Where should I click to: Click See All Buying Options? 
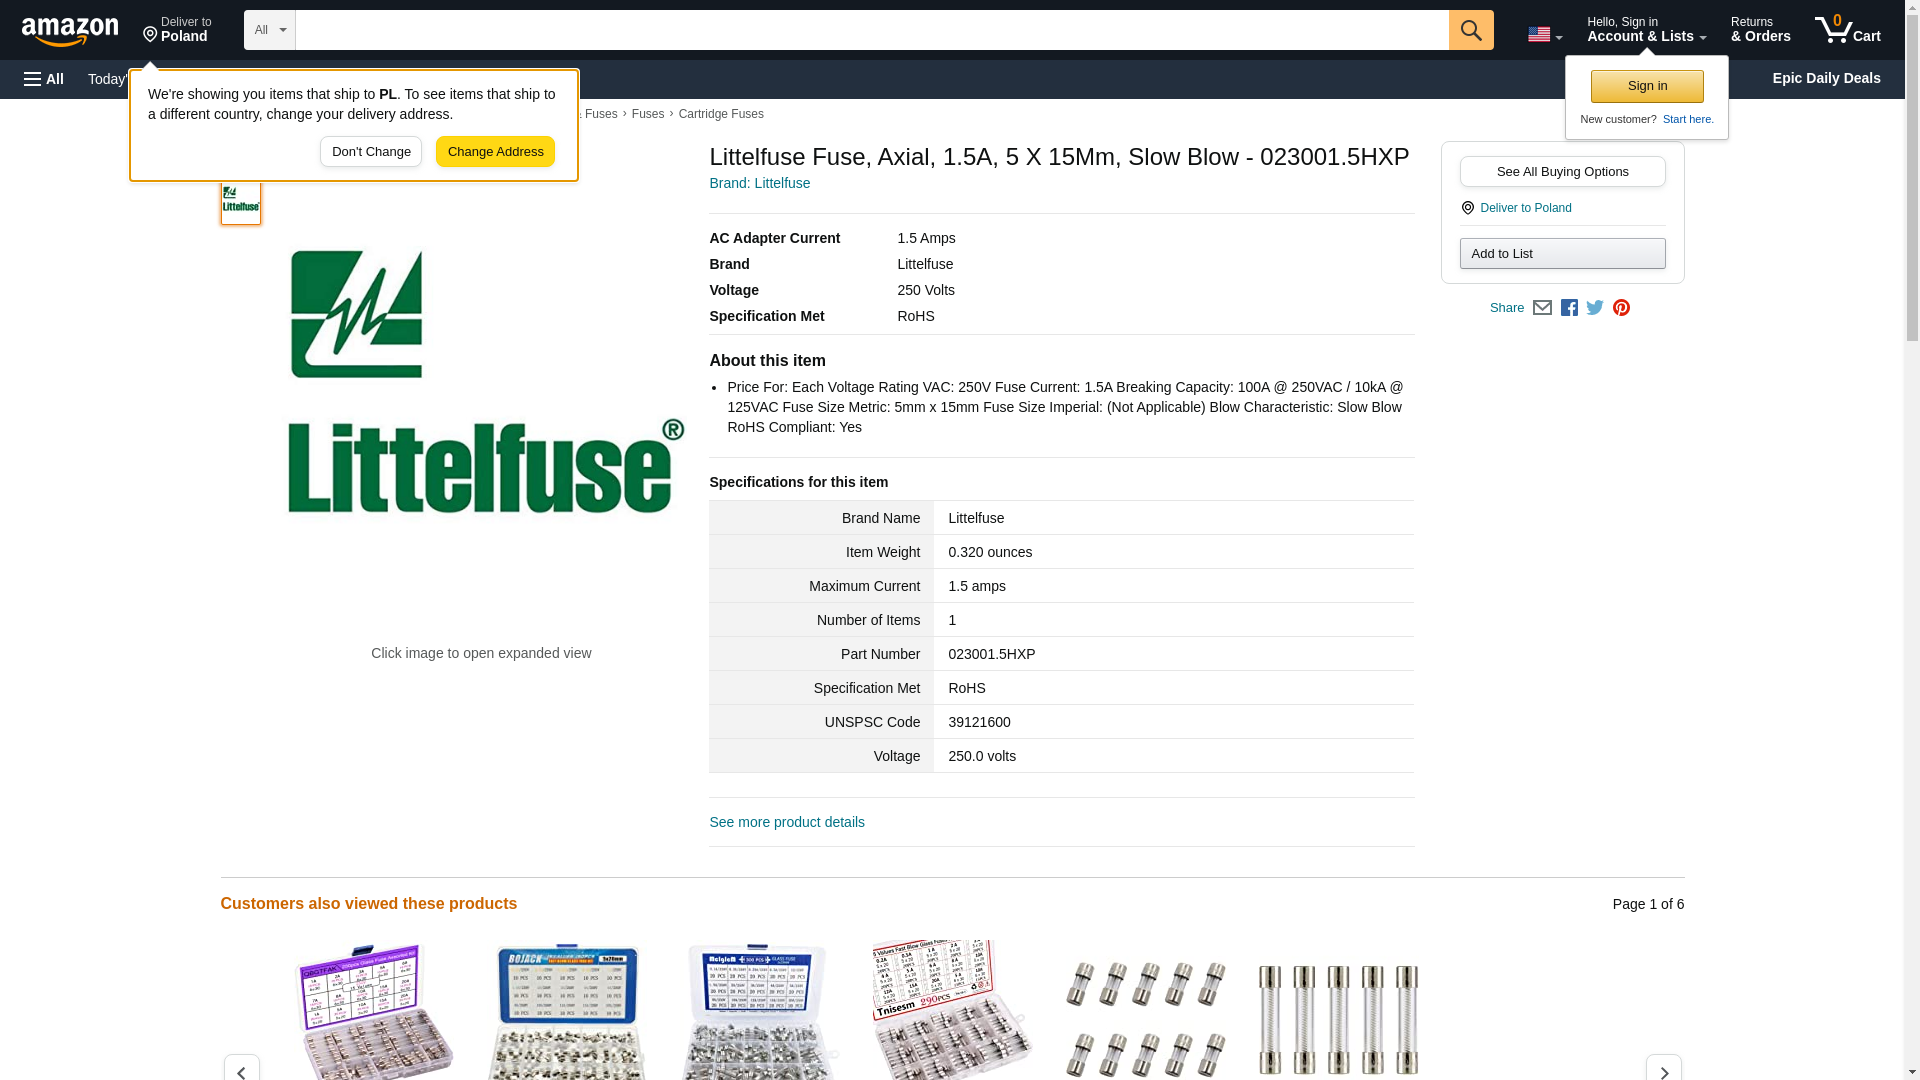click(x=1562, y=172)
